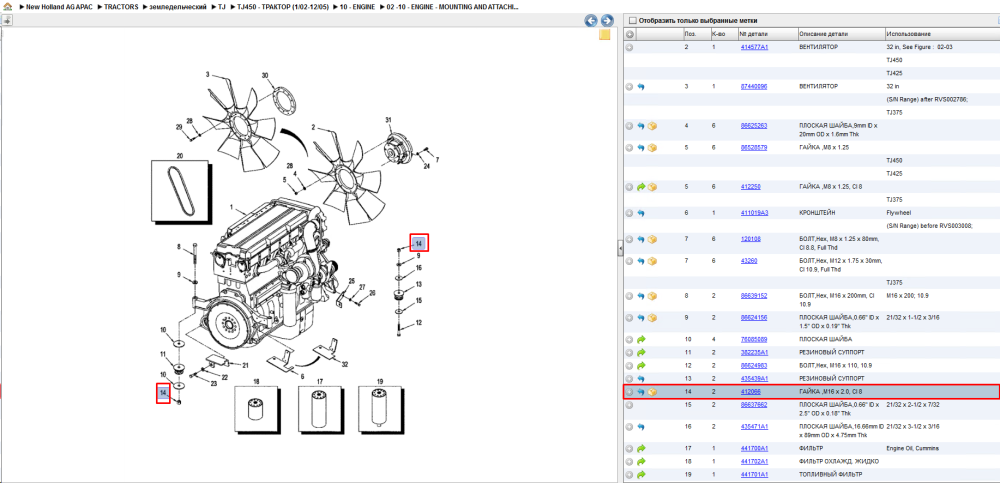Open part number 86625263
Viewport: 1000px width, 483px height.
pos(754,126)
